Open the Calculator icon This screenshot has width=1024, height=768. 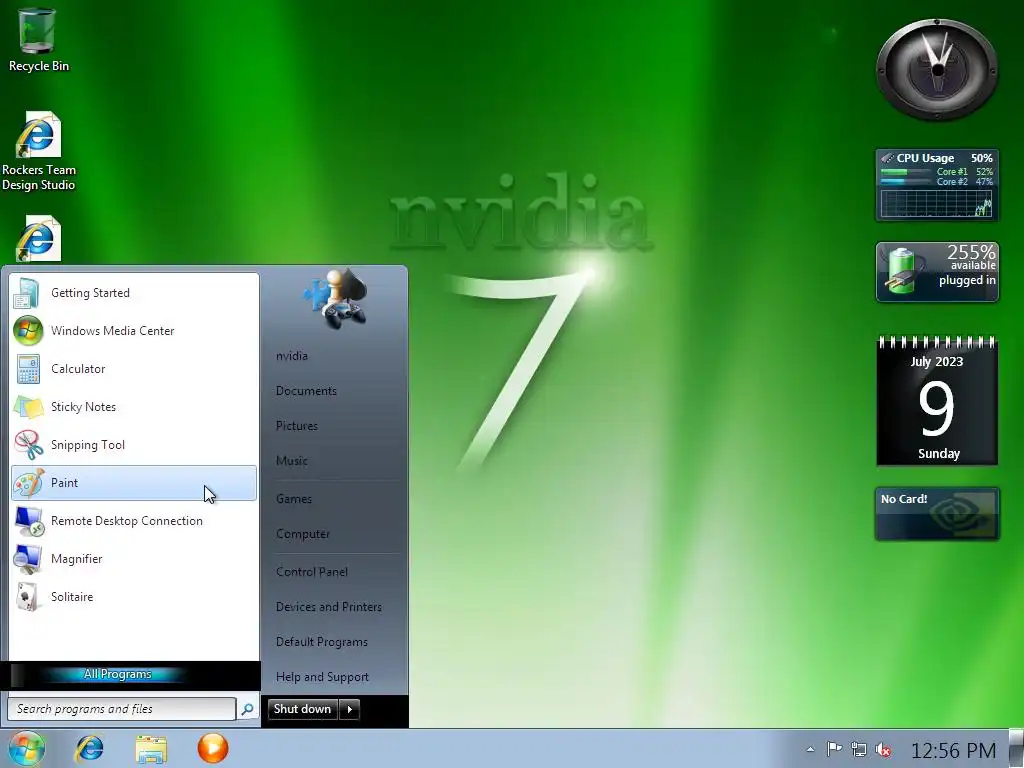click(x=28, y=369)
